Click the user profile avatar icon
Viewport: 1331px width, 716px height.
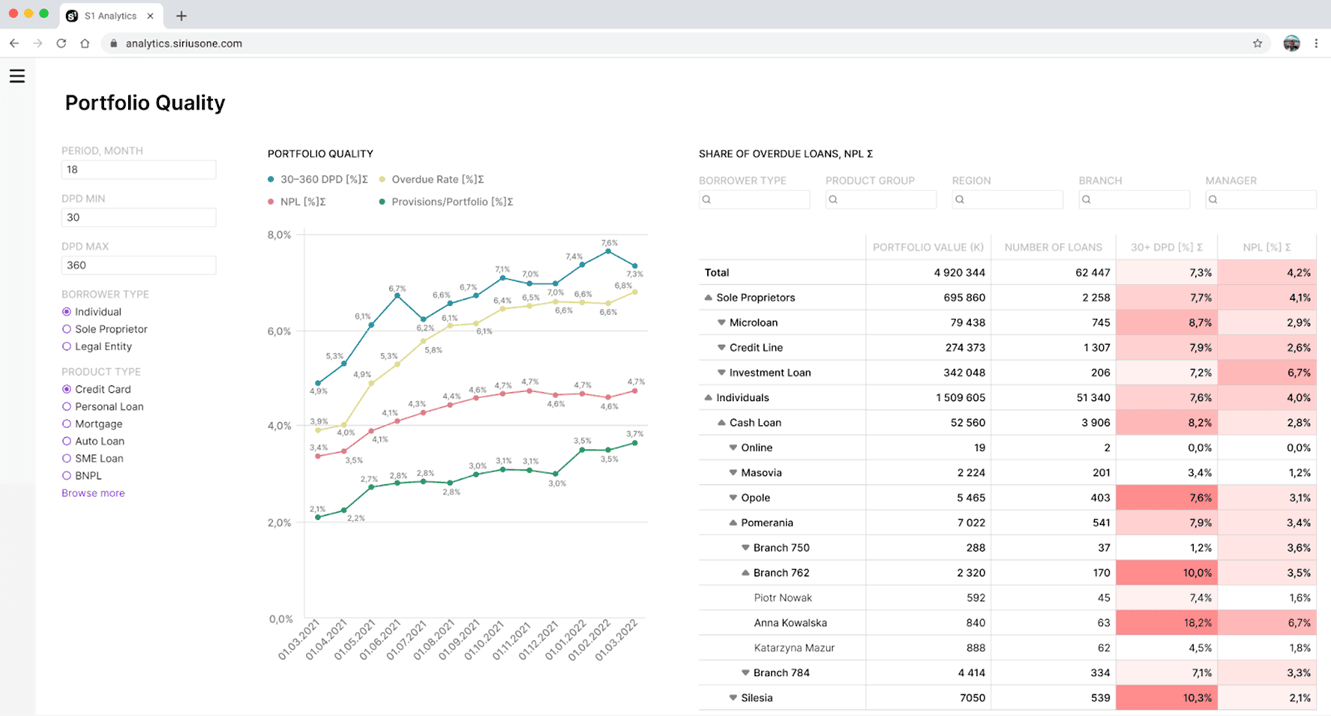click(1291, 43)
